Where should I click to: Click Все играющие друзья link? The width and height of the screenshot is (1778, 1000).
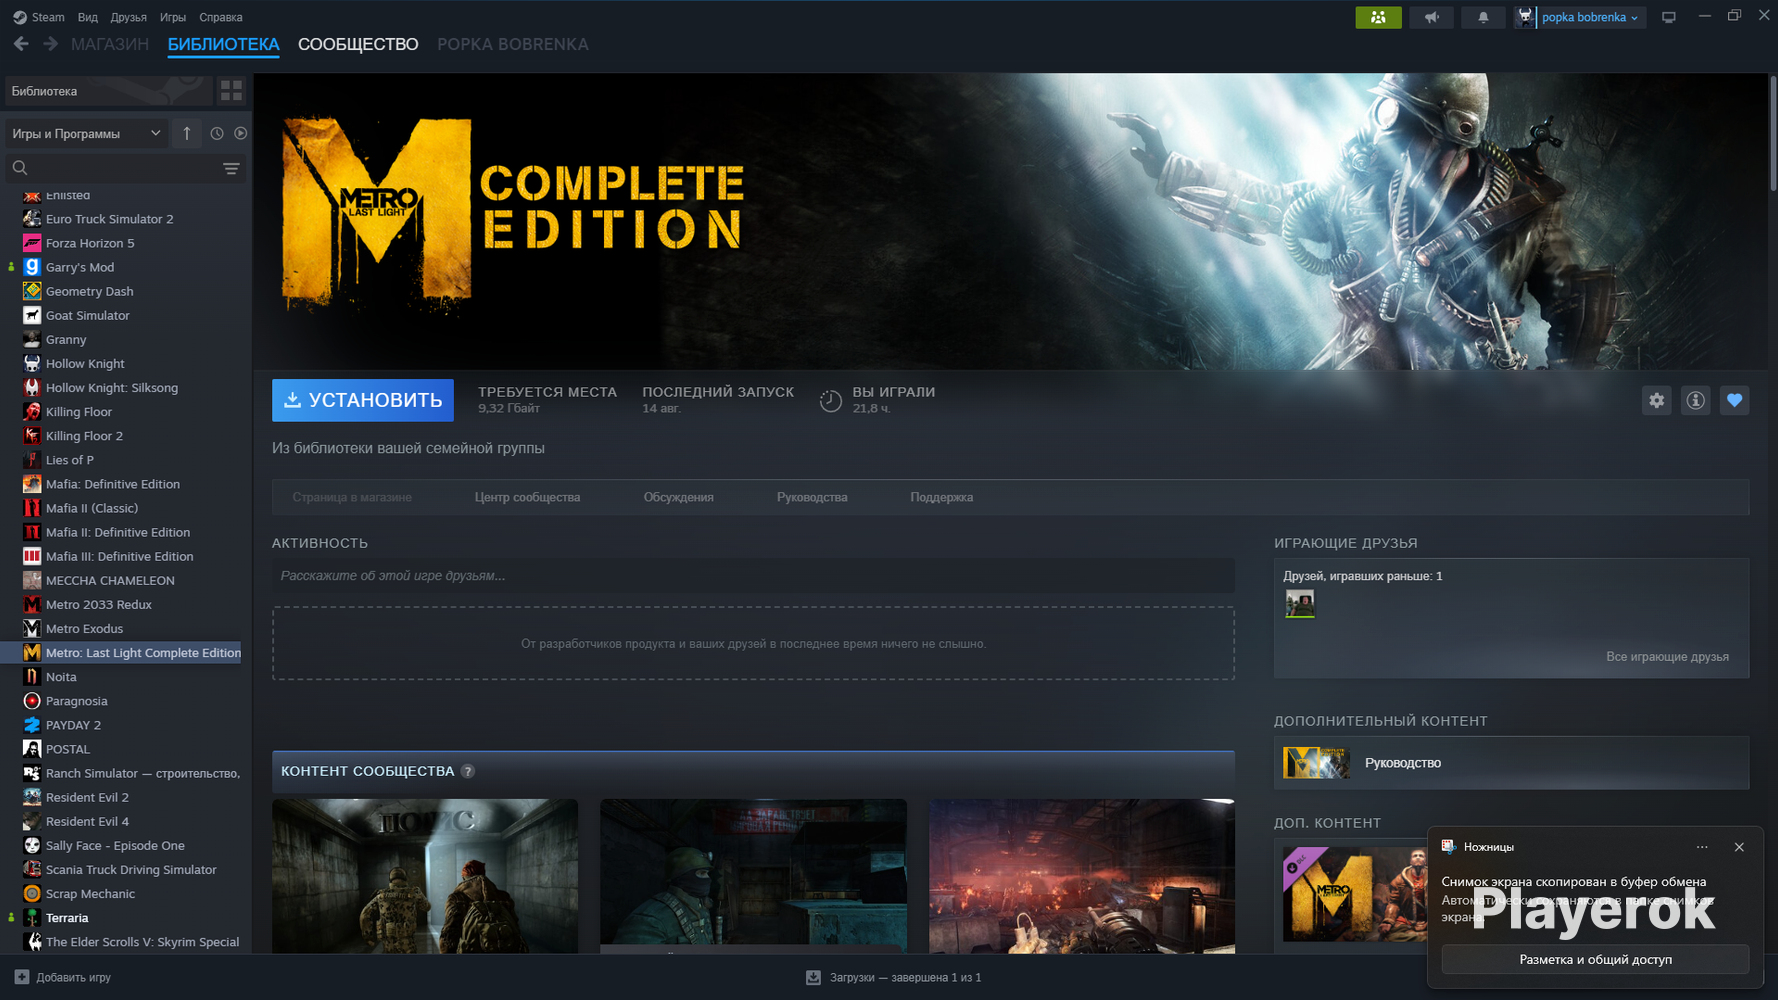(1667, 657)
